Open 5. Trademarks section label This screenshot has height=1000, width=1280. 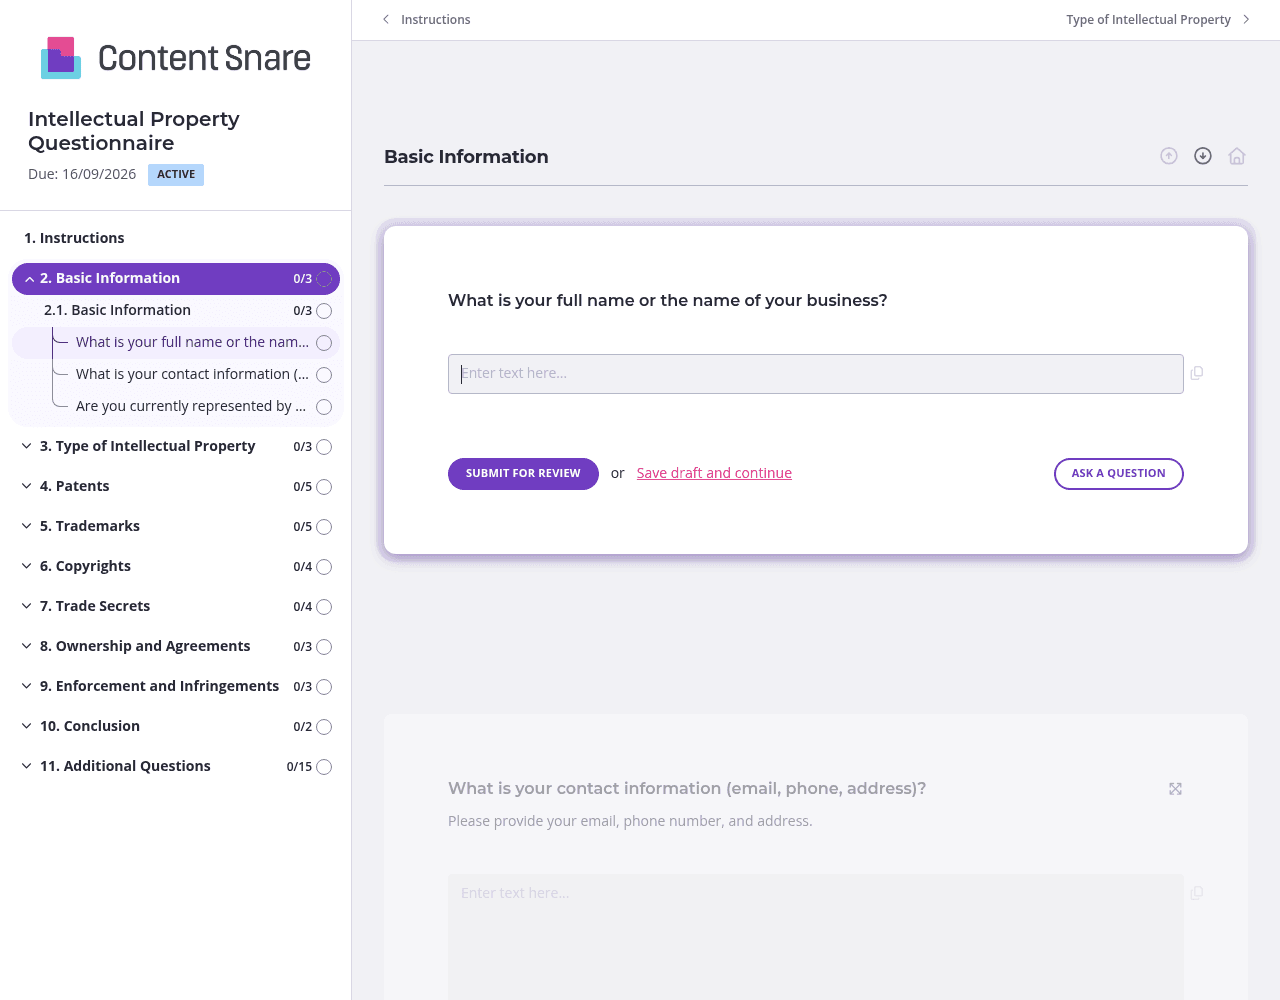[90, 526]
